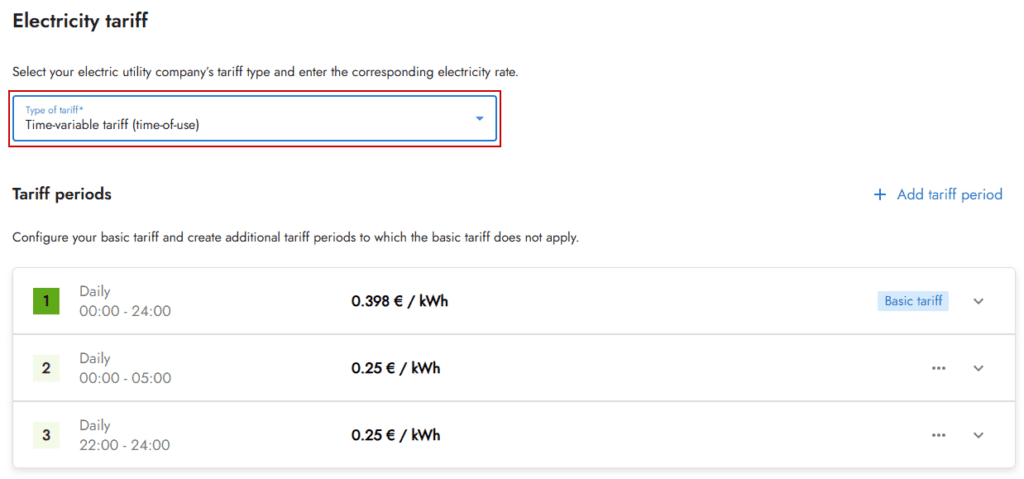The image size is (1024, 479).
Task: Click the green number 1 badge
Action: coord(46,301)
